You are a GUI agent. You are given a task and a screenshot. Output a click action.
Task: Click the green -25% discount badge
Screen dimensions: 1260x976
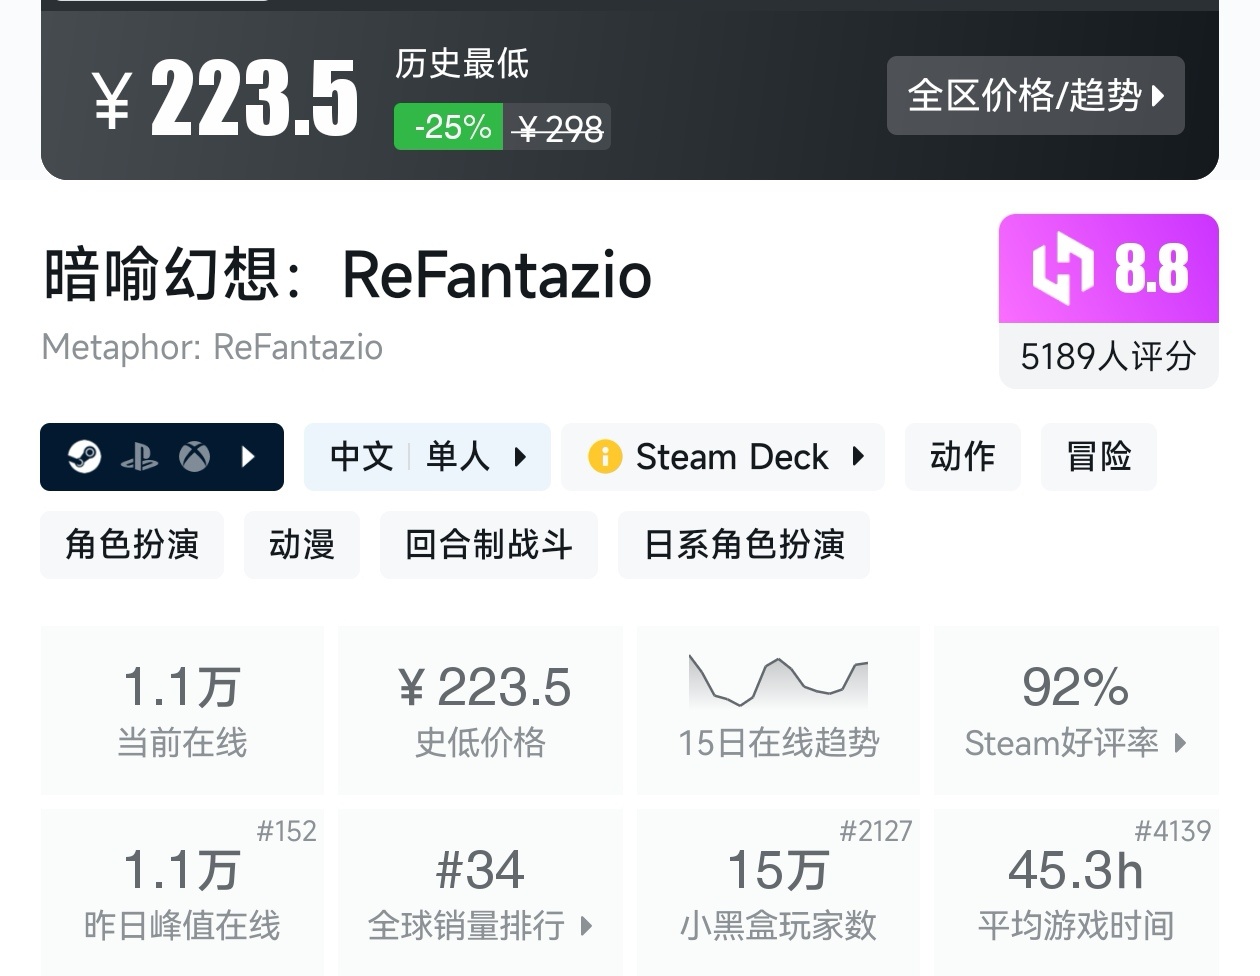(449, 127)
